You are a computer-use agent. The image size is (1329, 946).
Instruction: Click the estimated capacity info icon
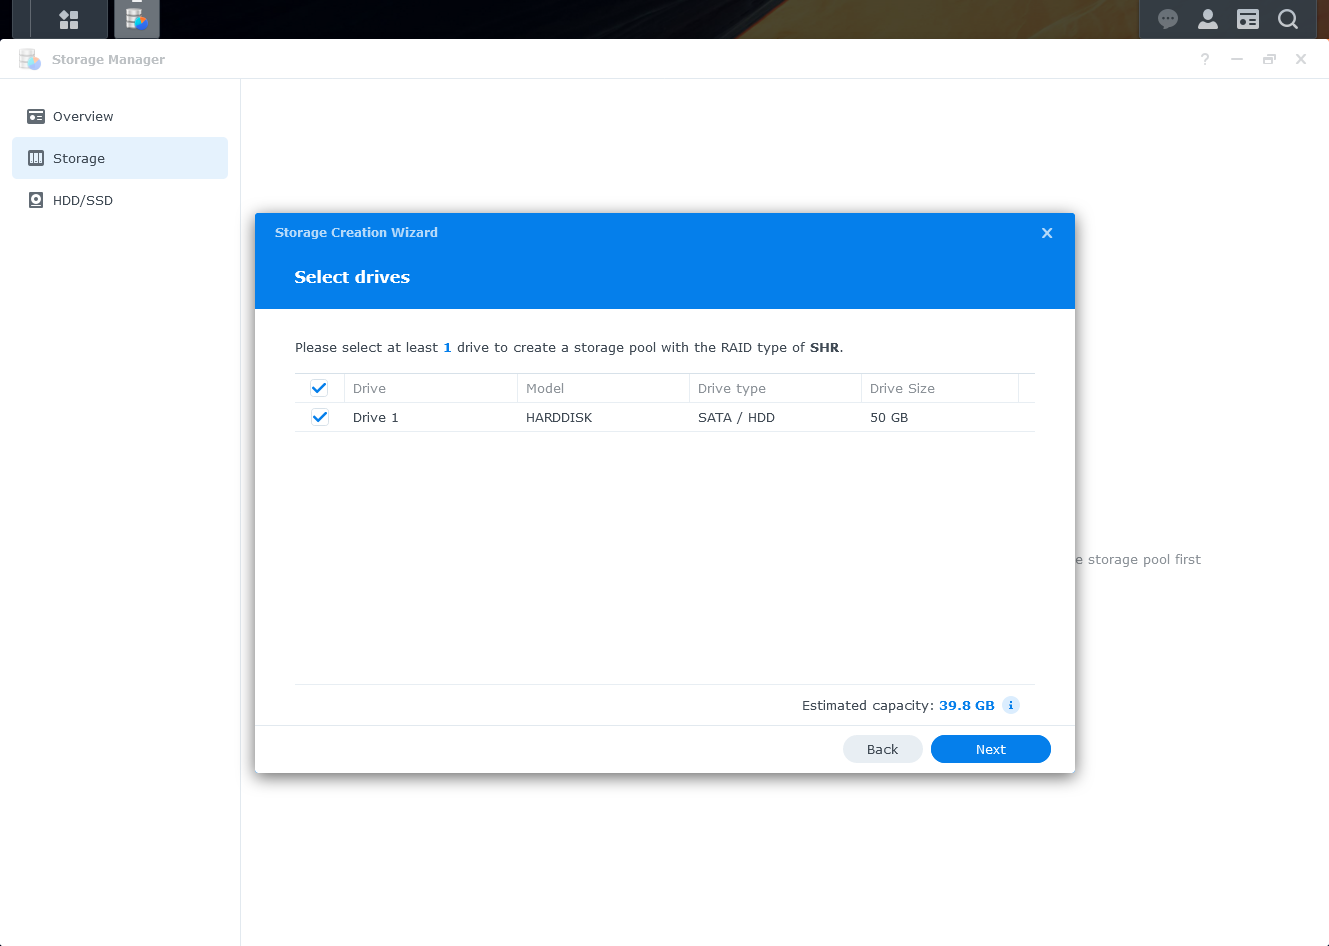pyautogui.click(x=1011, y=705)
